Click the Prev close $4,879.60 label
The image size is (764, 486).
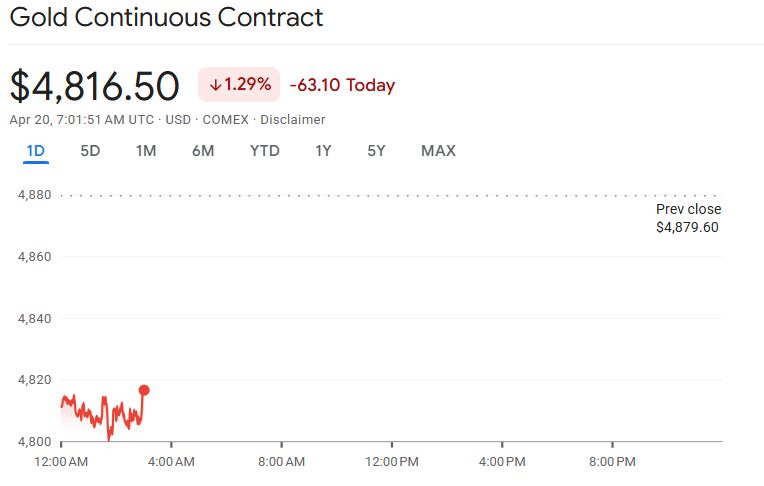point(687,218)
